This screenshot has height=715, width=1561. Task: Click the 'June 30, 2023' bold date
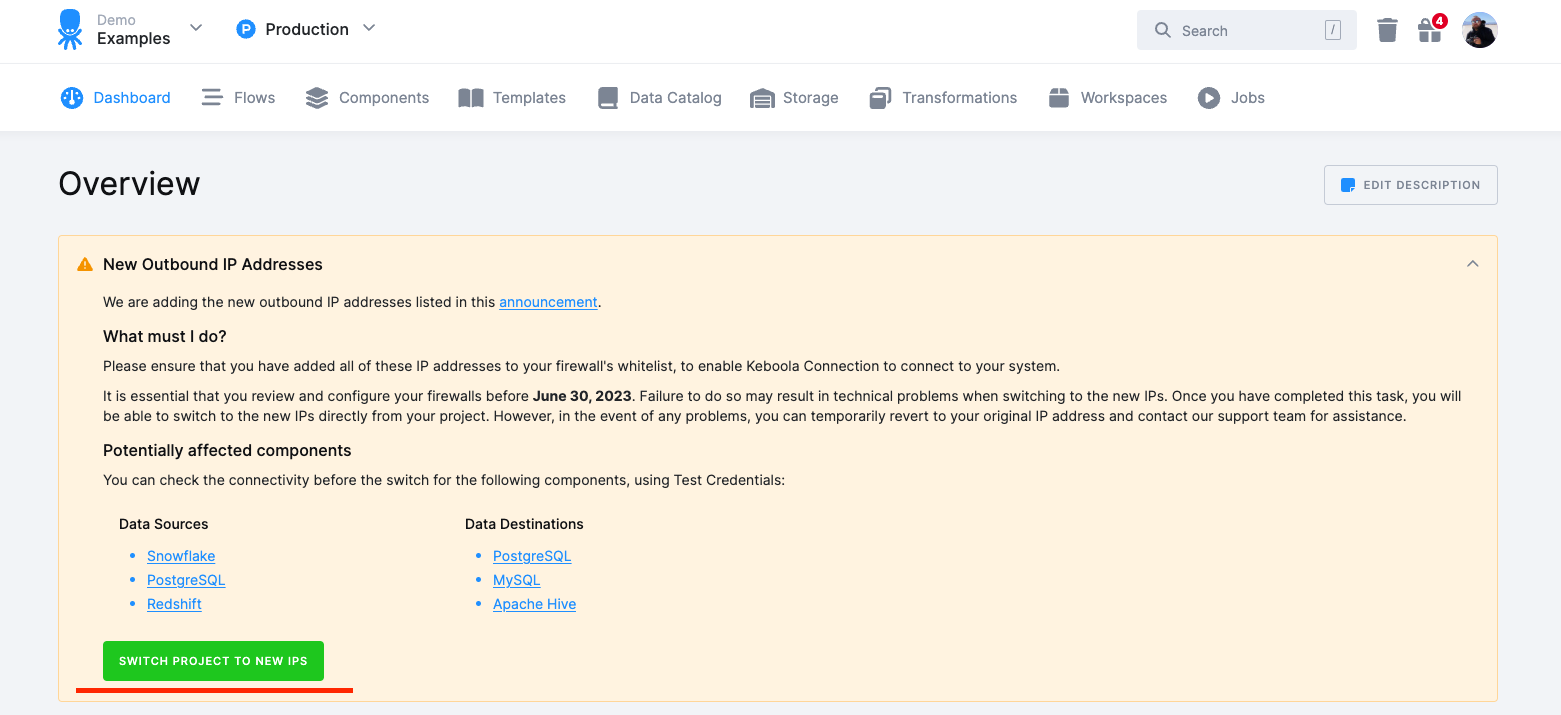pyautogui.click(x=582, y=396)
